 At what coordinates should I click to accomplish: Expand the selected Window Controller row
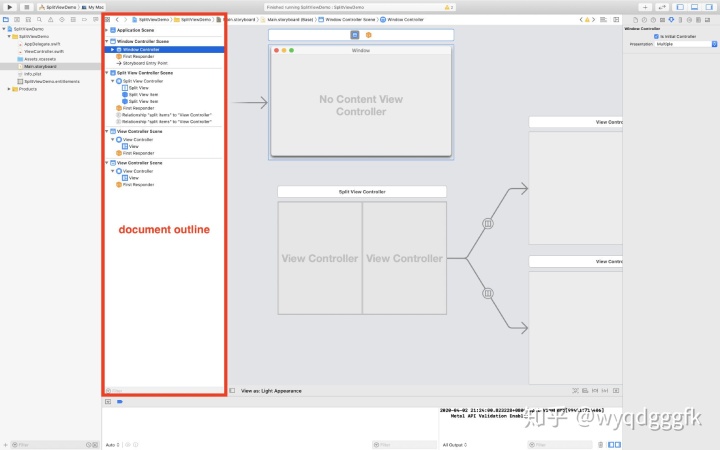point(112,50)
